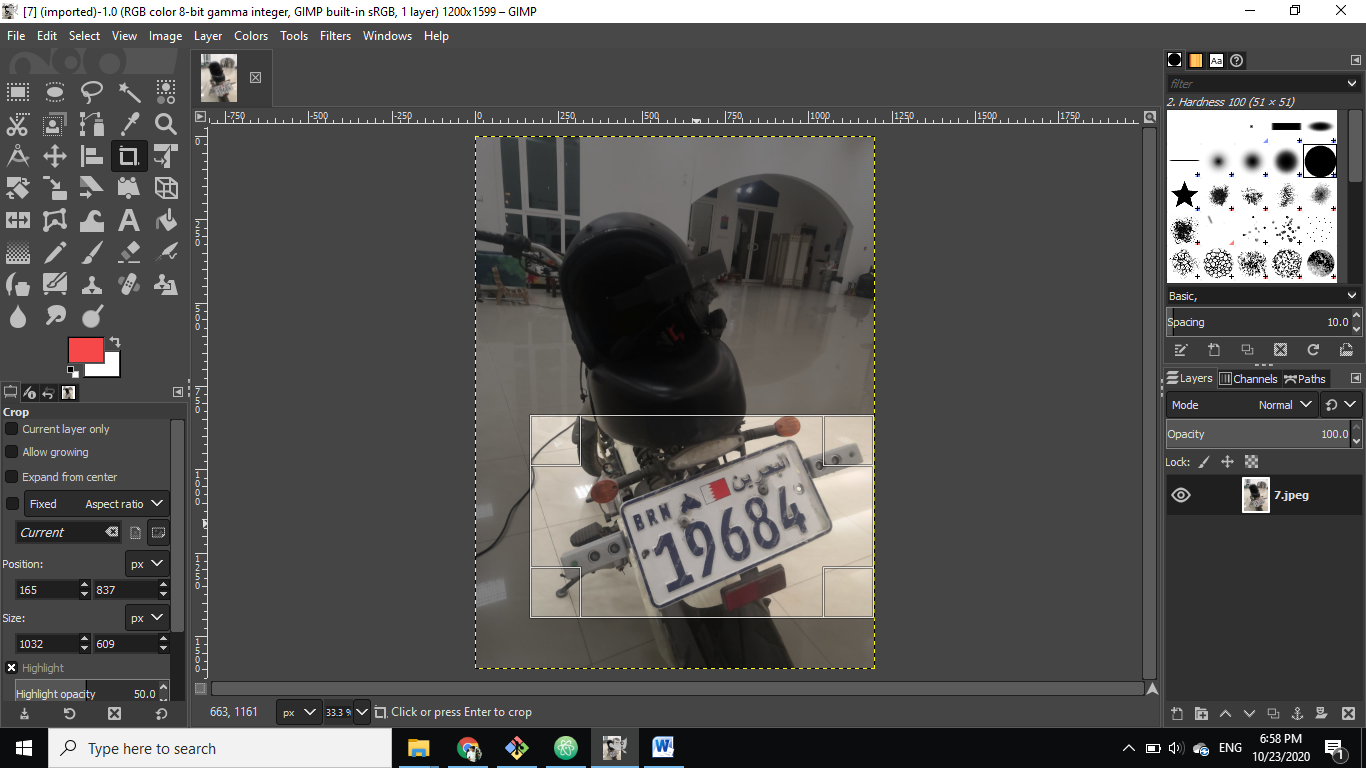1366x768 pixels.
Task: Uncheck the Highlight option
Action: [12, 668]
